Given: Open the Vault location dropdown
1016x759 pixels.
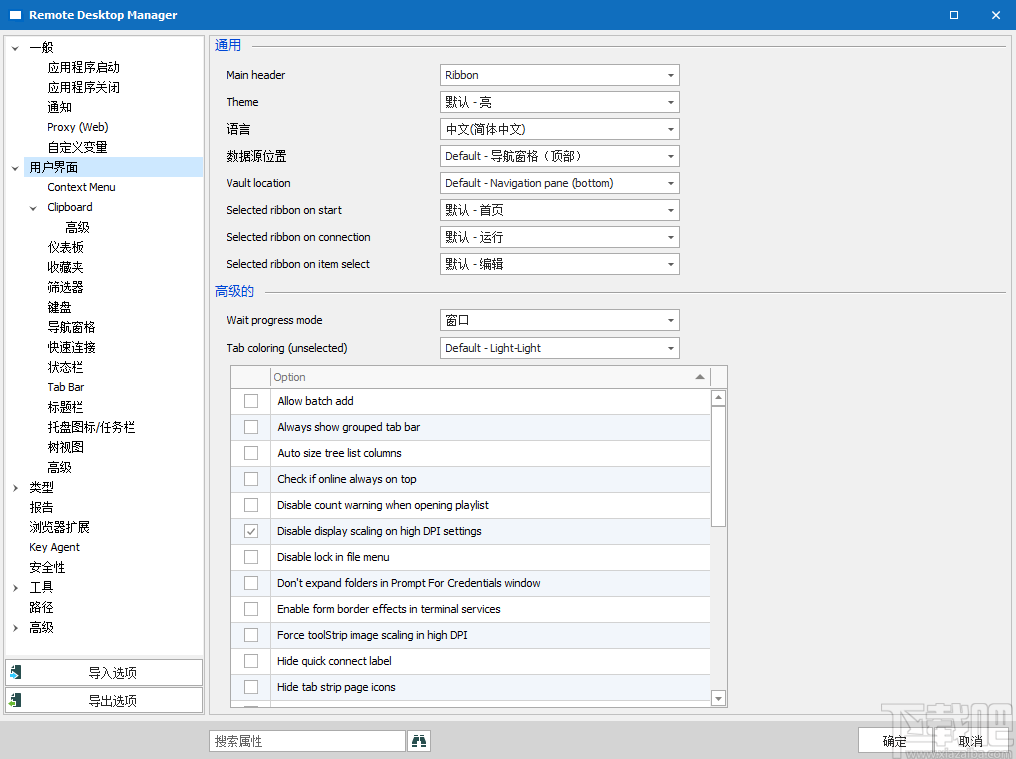Looking at the screenshot, I should pos(670,182).
